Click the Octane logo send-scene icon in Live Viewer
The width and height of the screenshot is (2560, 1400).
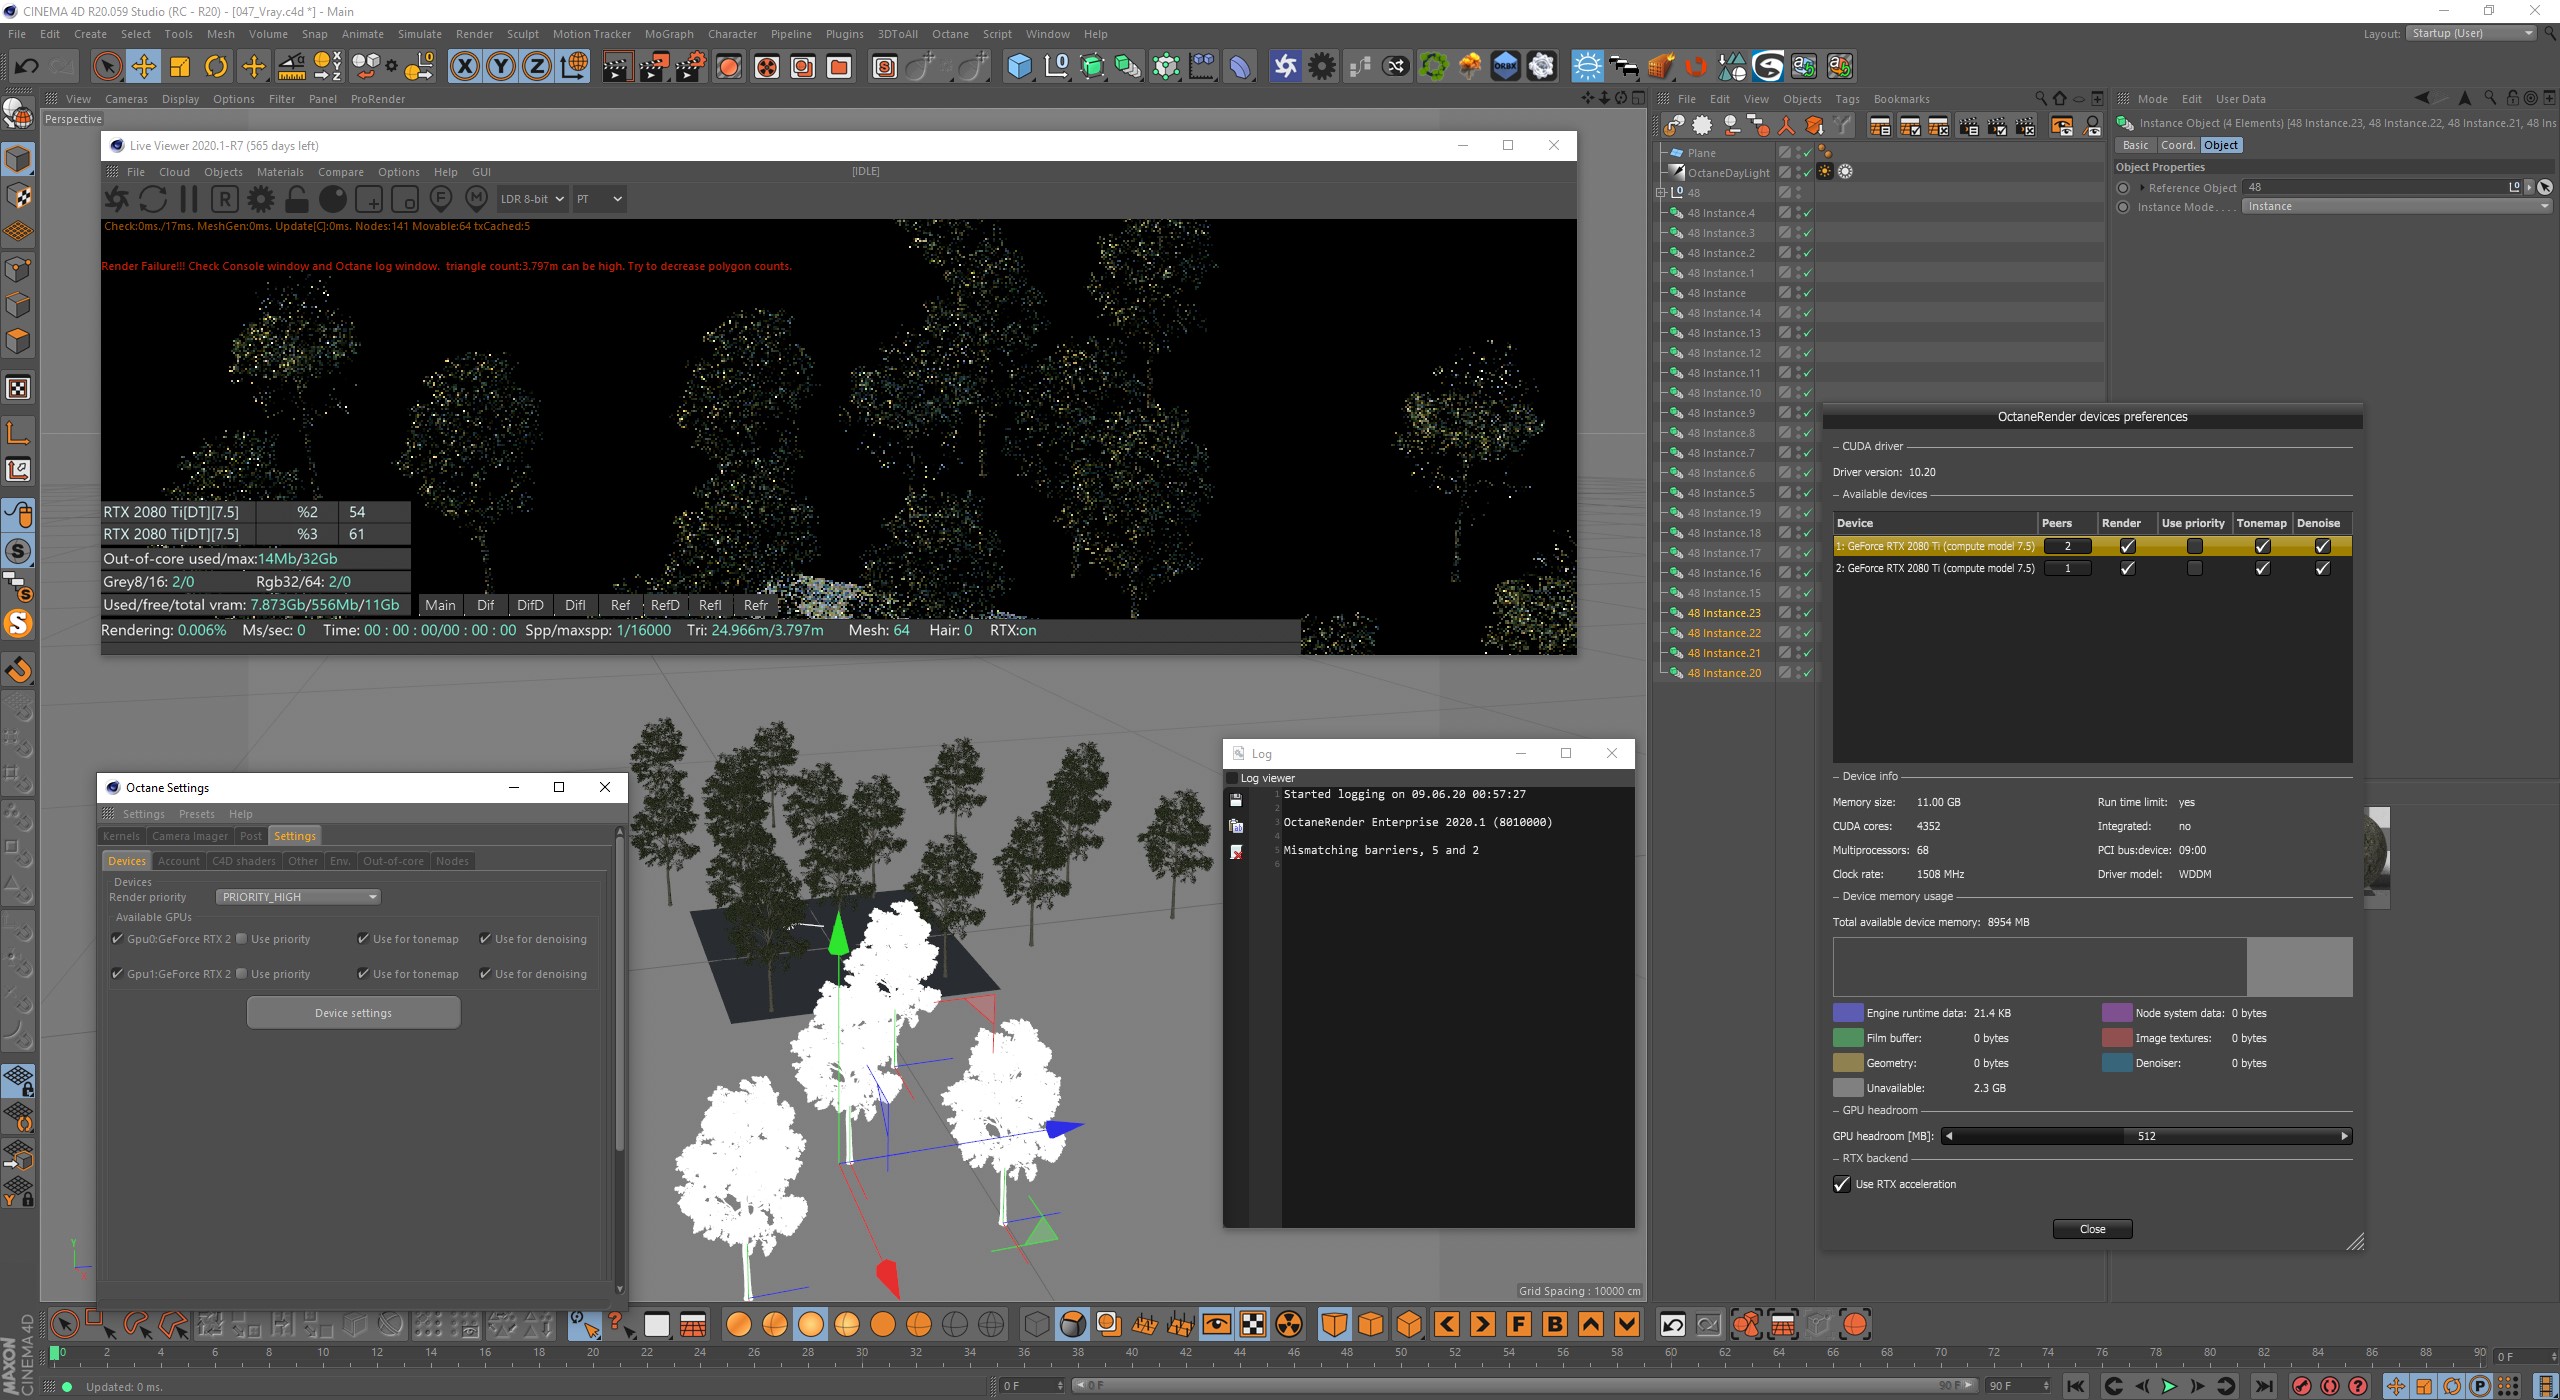click(x=117, y=199)
